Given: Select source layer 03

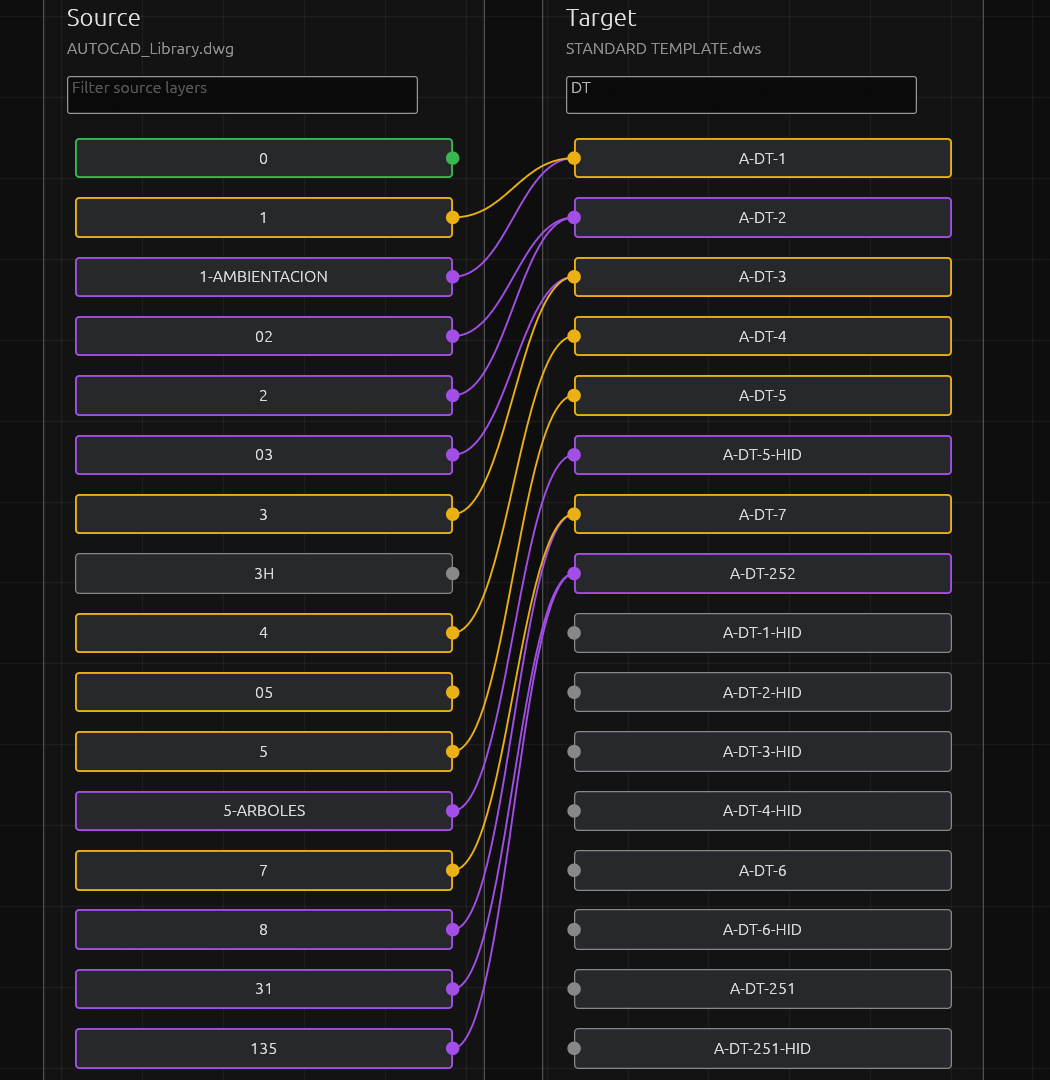Looking at the screenshot, I should 264,455.
